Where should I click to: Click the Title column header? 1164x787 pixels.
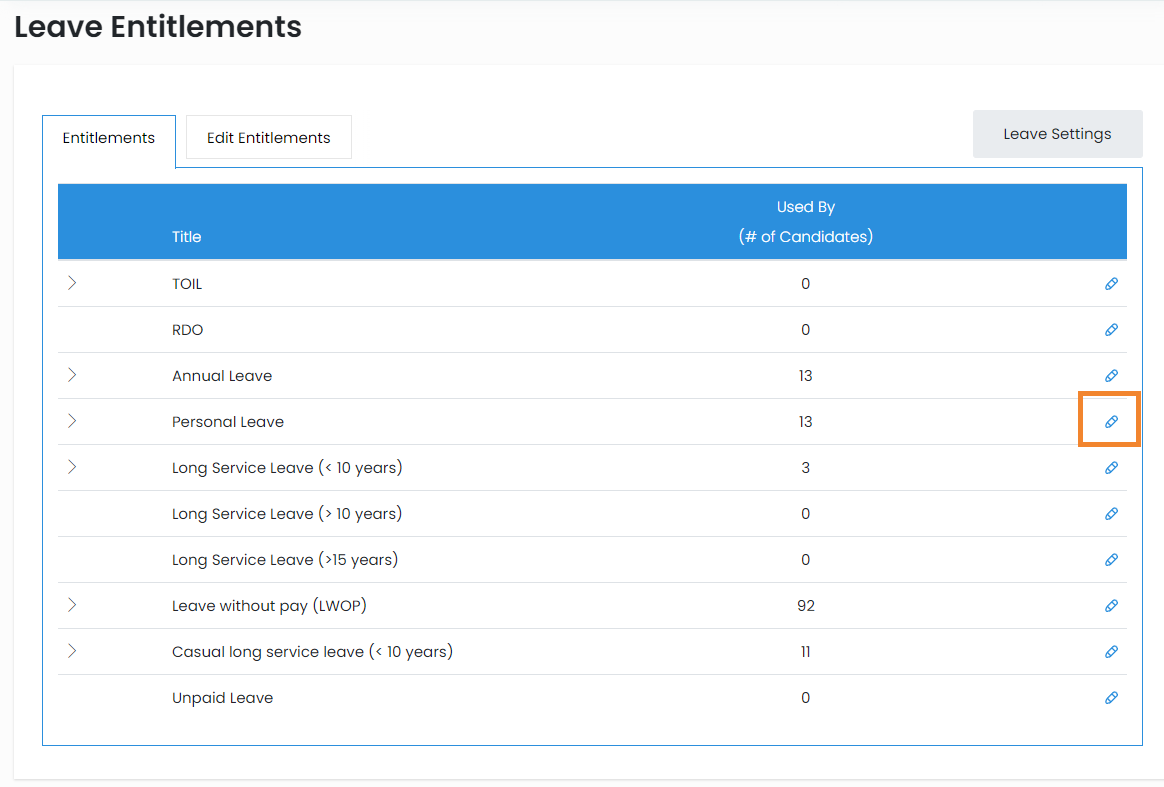[186, 237]
